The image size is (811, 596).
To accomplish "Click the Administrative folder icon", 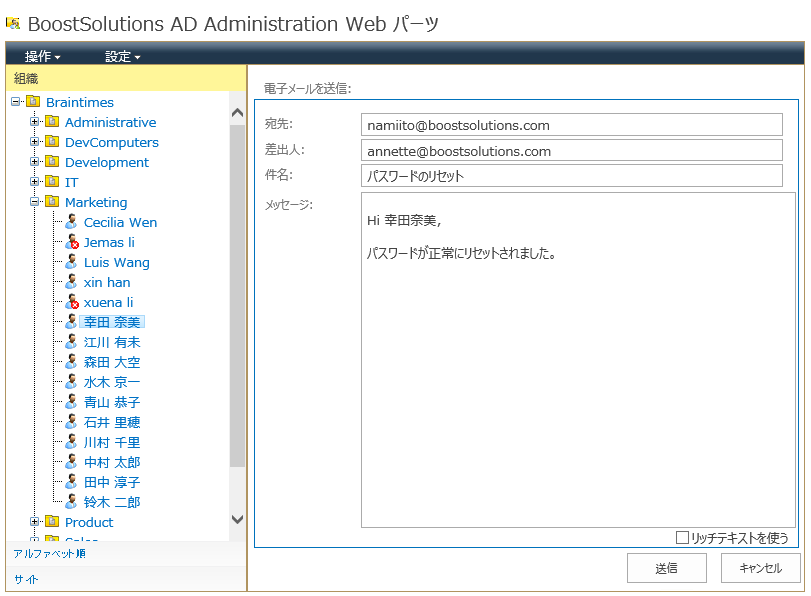I will 52,122.
